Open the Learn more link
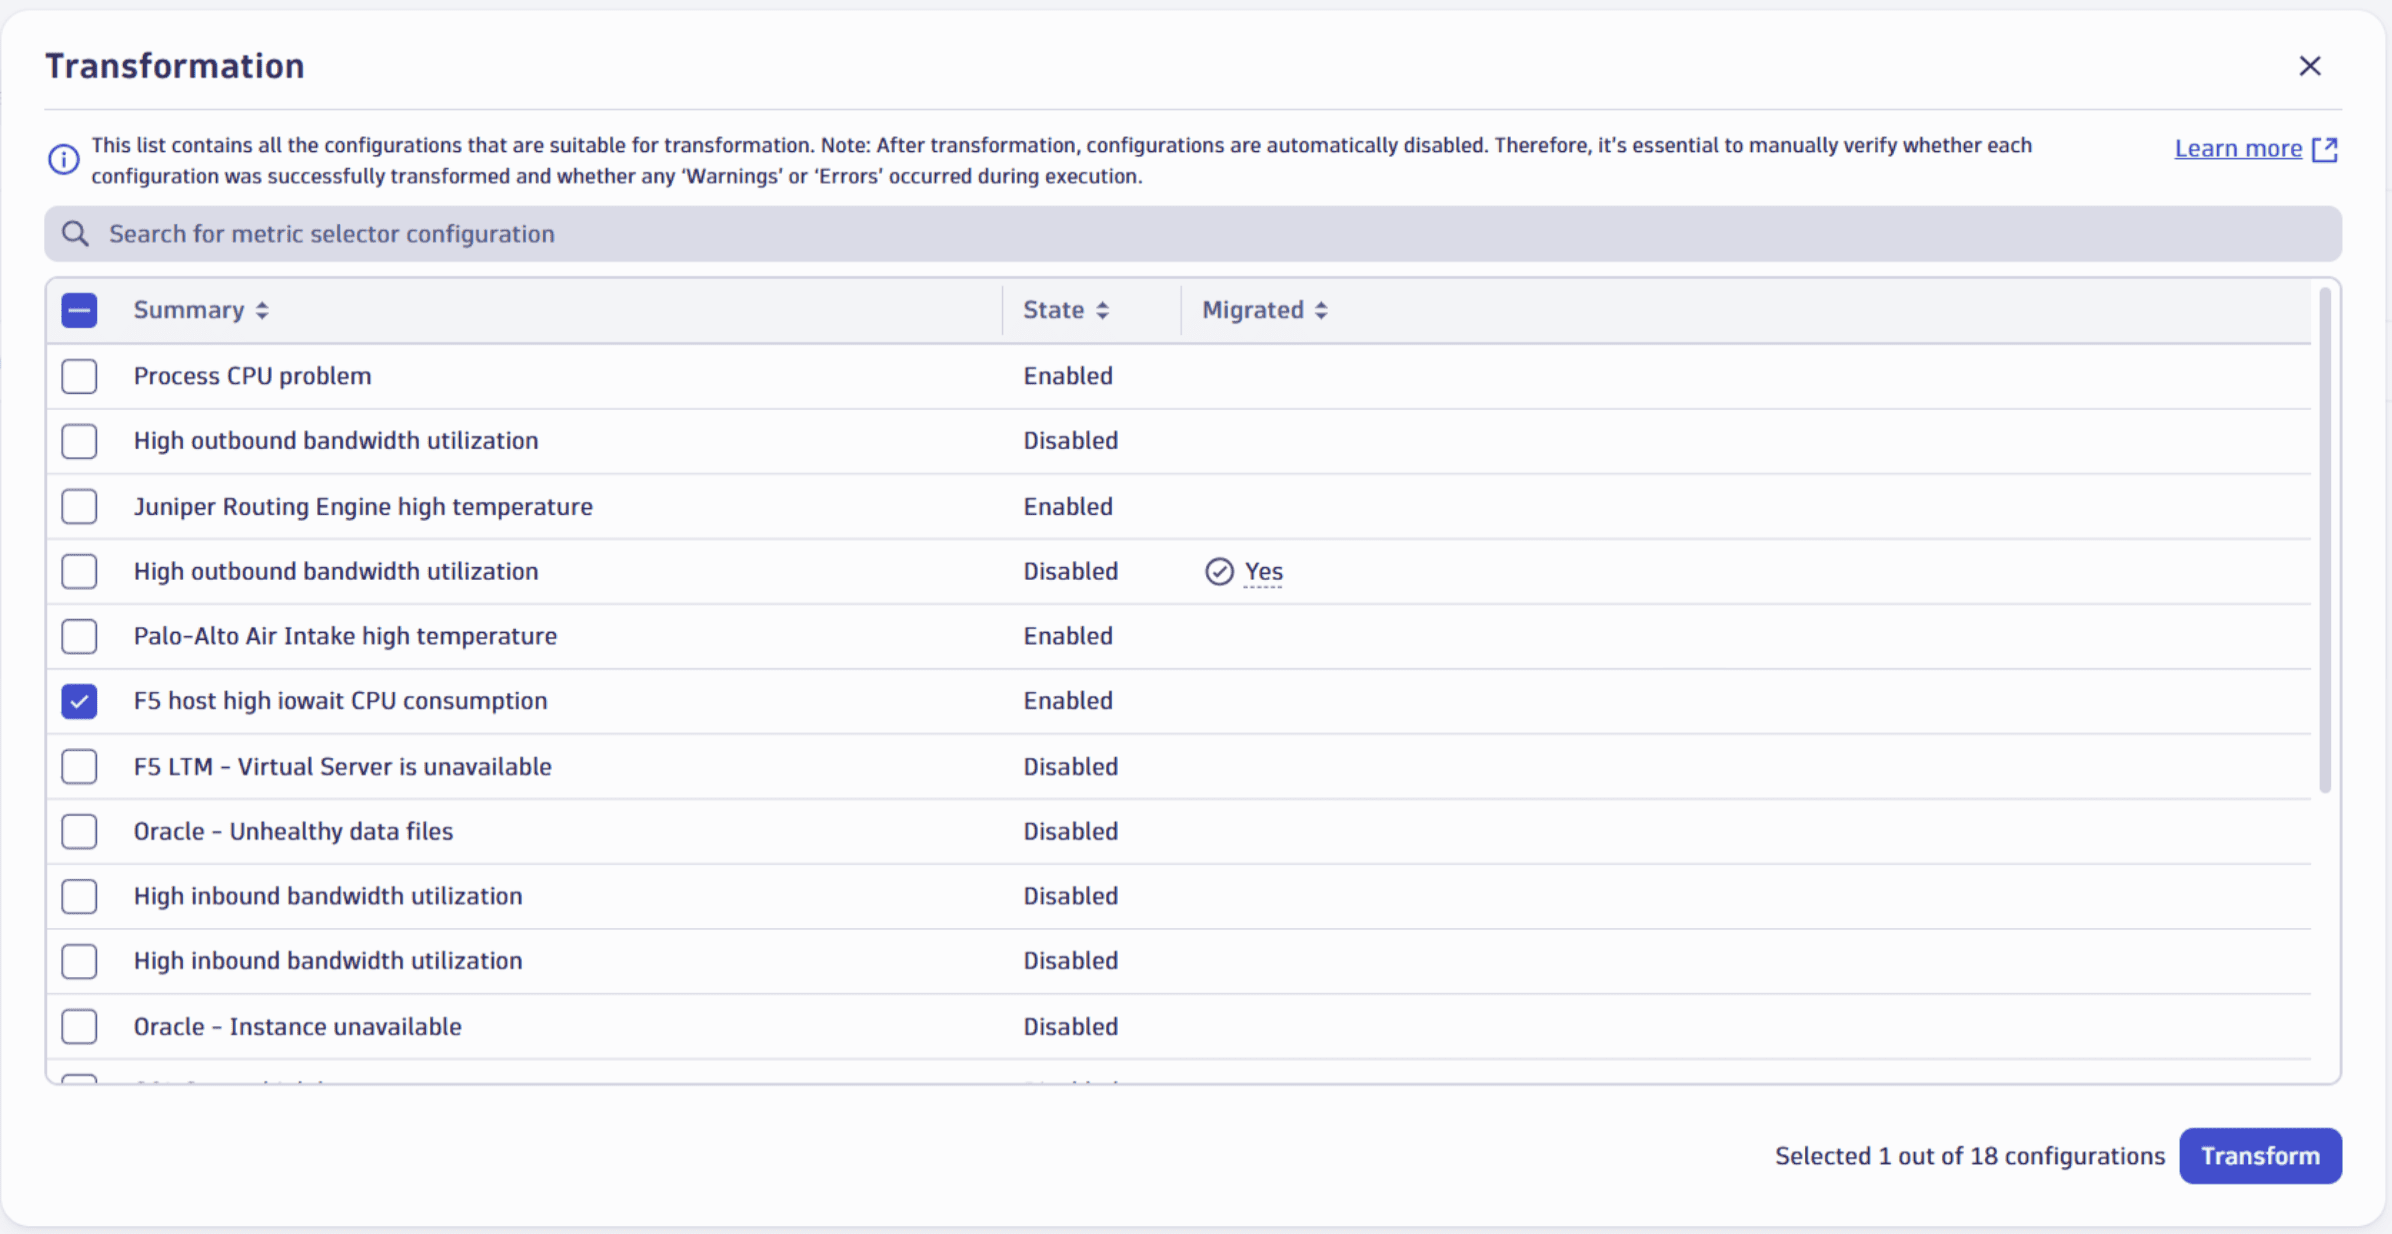The width and height of the screenshot is (2392, 1234). pyautogui.click(x=2238, y=148)
